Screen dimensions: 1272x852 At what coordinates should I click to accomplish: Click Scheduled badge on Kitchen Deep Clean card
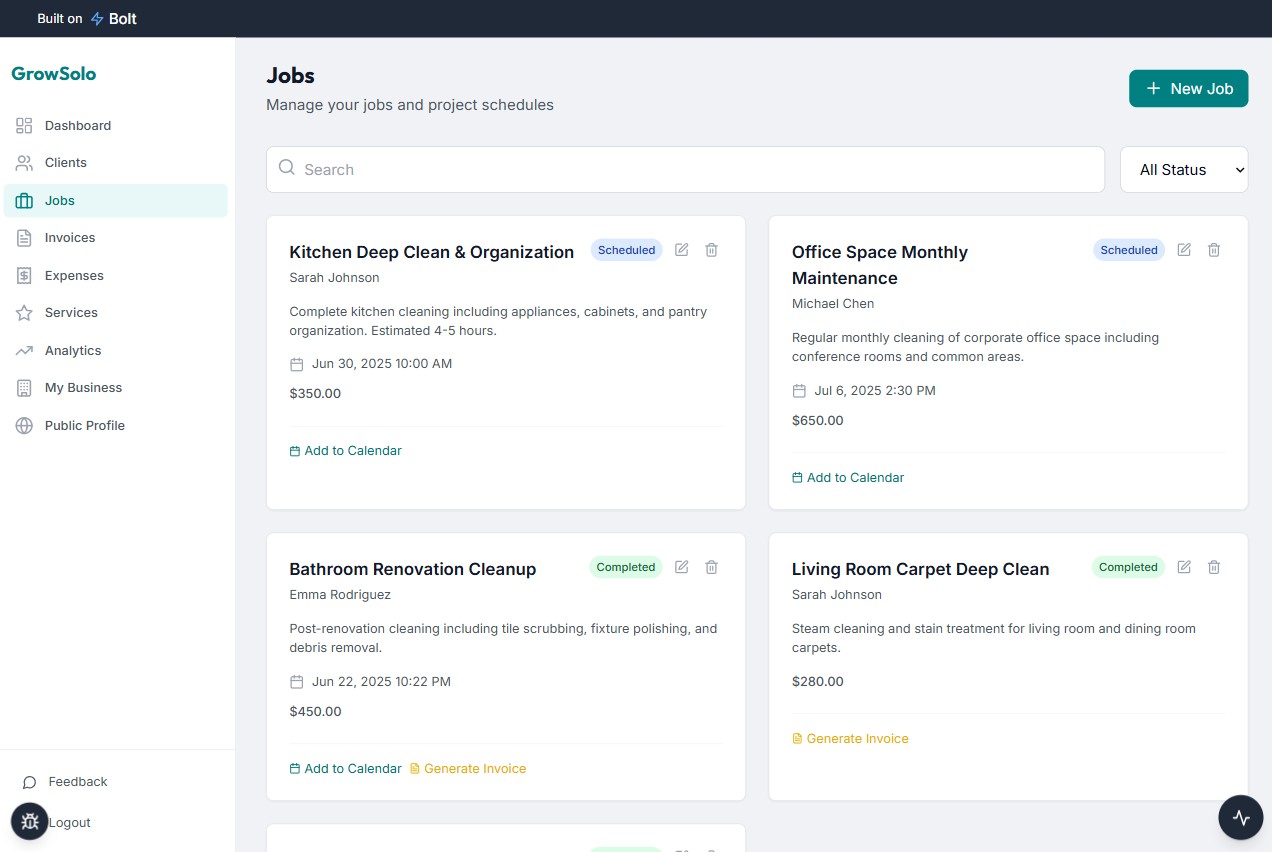click(x=626, y=250)
